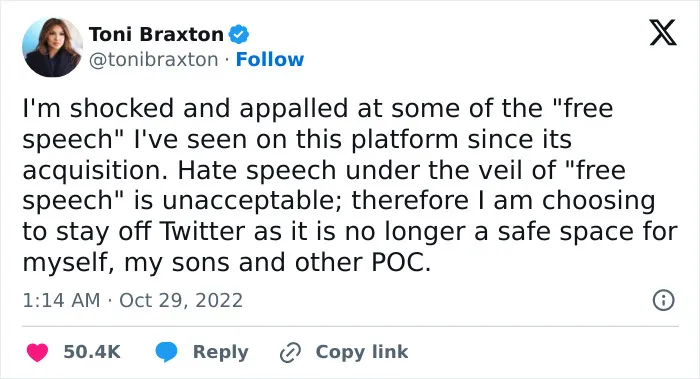
Task: Open Toni Braxton's profile picture
Action: 52,47
